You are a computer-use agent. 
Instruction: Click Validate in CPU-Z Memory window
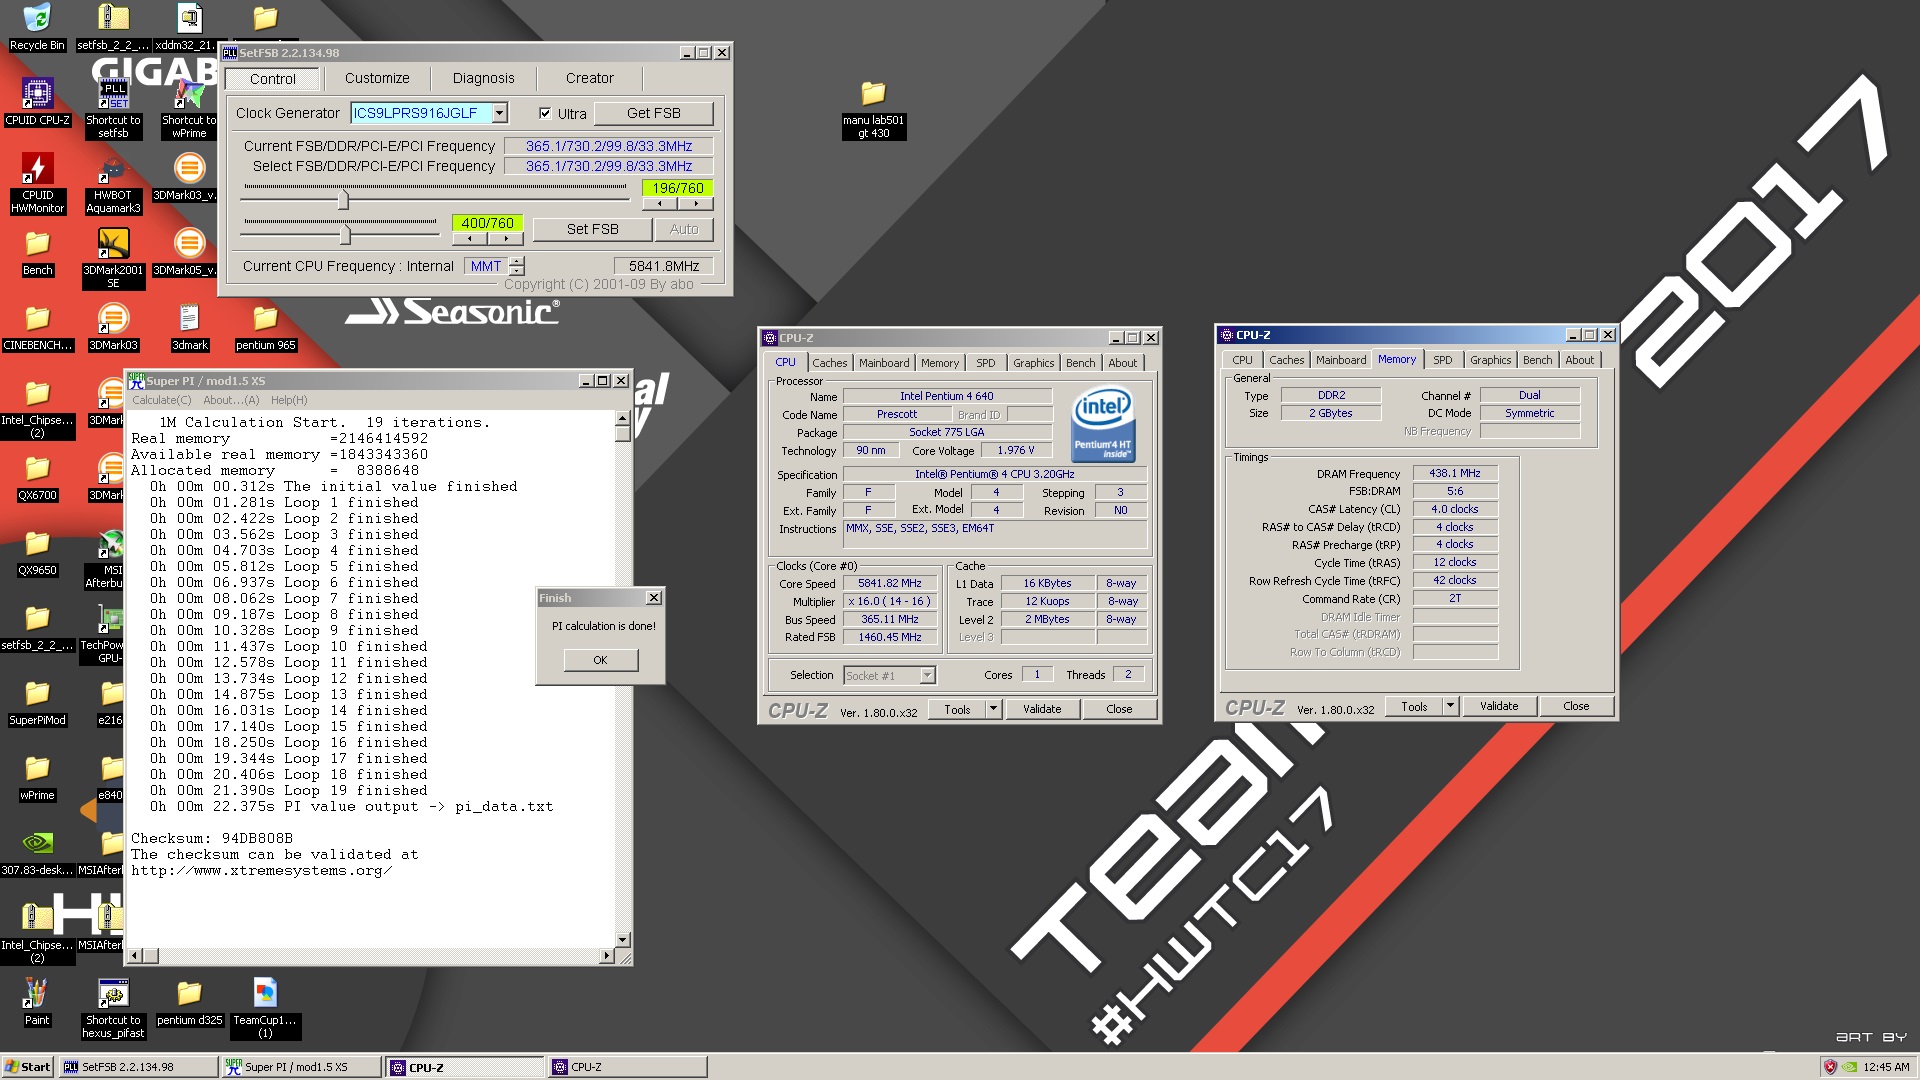coord(1499,706)
